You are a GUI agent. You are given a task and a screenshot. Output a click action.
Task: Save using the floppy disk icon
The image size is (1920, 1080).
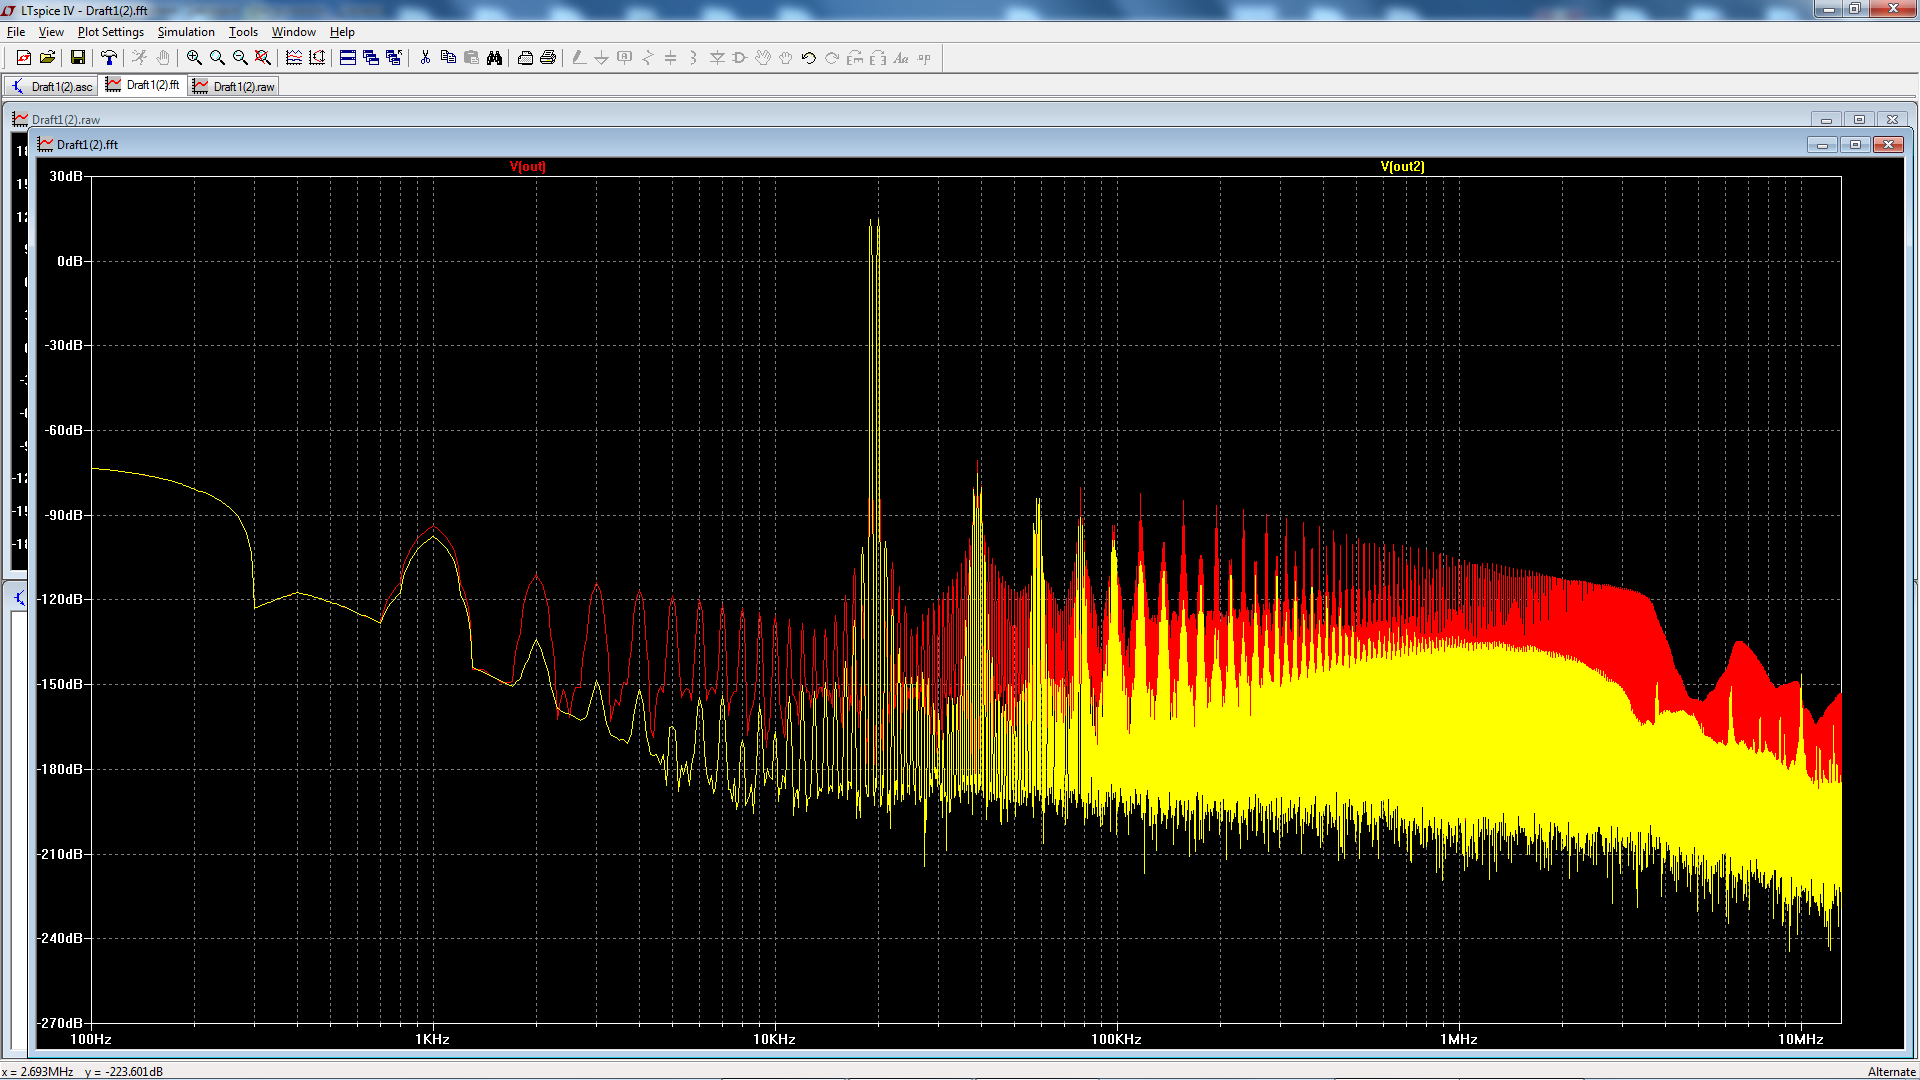77,58
